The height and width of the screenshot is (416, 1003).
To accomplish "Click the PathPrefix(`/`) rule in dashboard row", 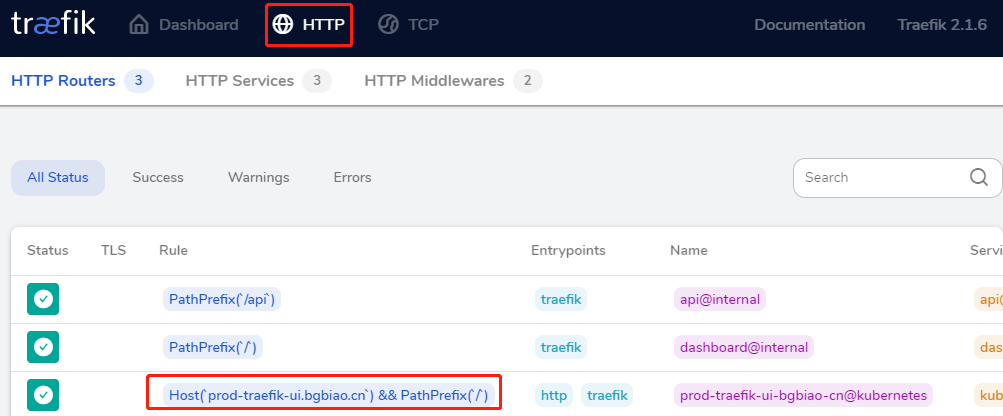I will pos(213,347).
